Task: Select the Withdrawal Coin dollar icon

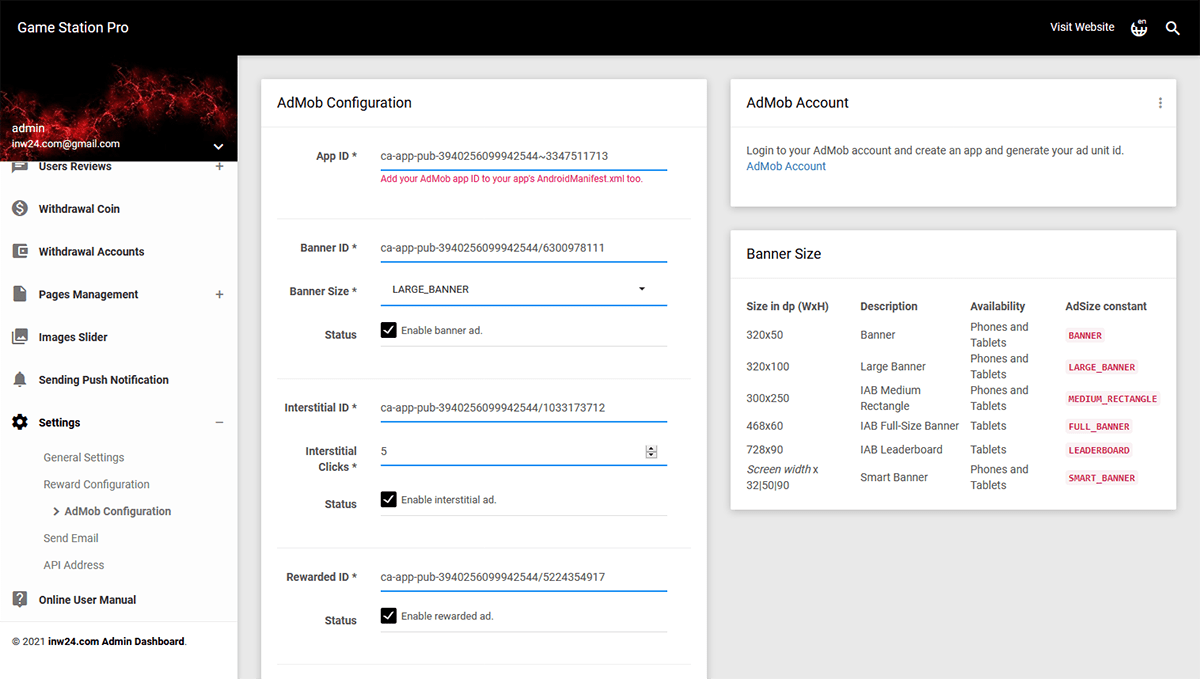Action: (20, 209)
